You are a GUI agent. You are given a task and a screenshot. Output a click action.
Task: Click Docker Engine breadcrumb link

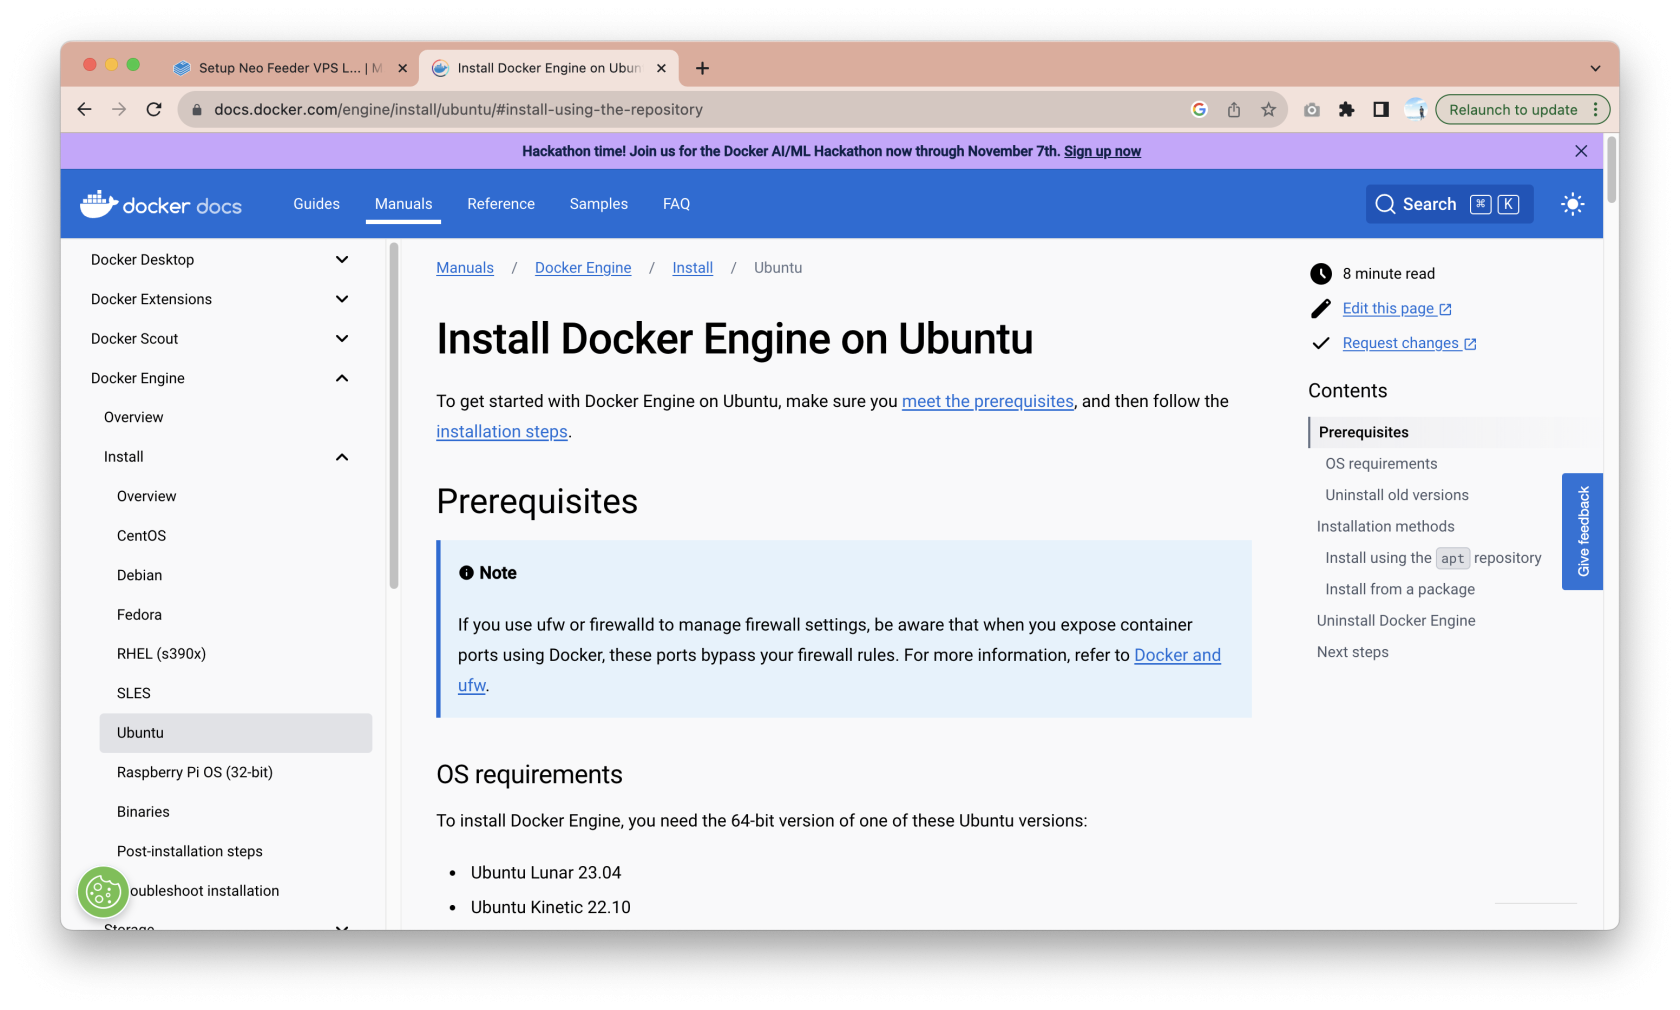[583, 268]
